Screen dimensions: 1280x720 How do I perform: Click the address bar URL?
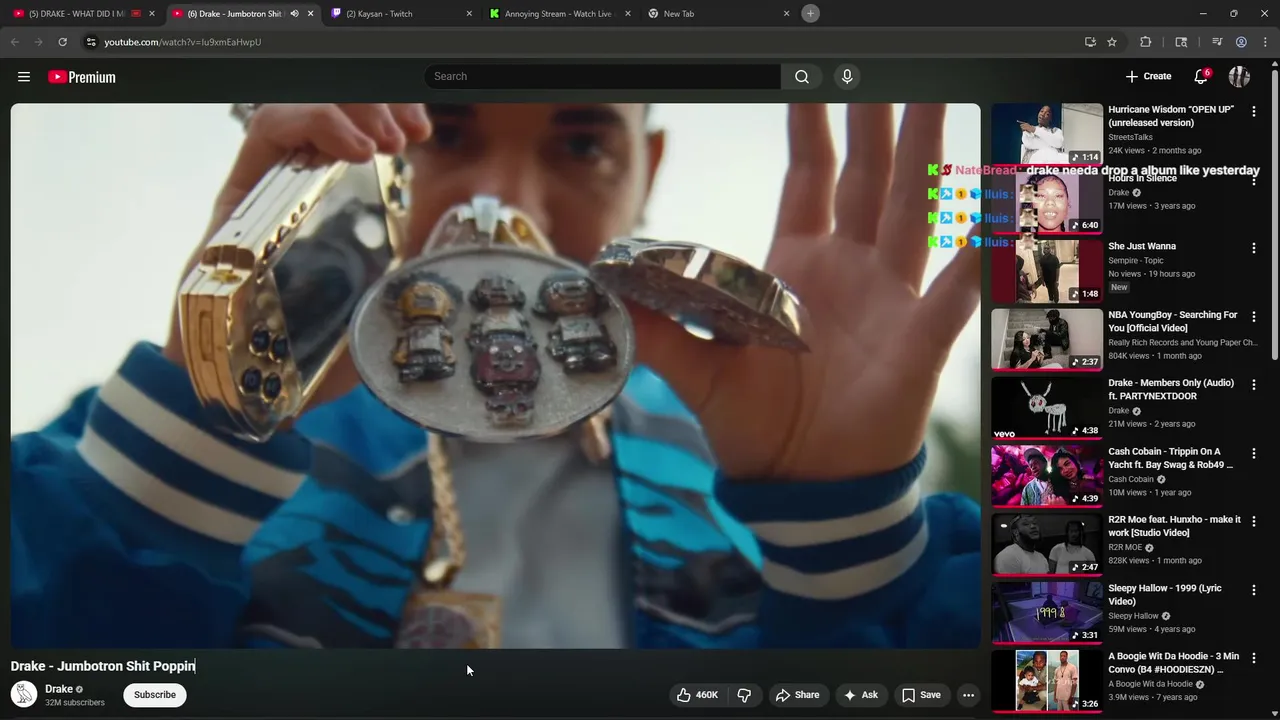click(182, 42)
